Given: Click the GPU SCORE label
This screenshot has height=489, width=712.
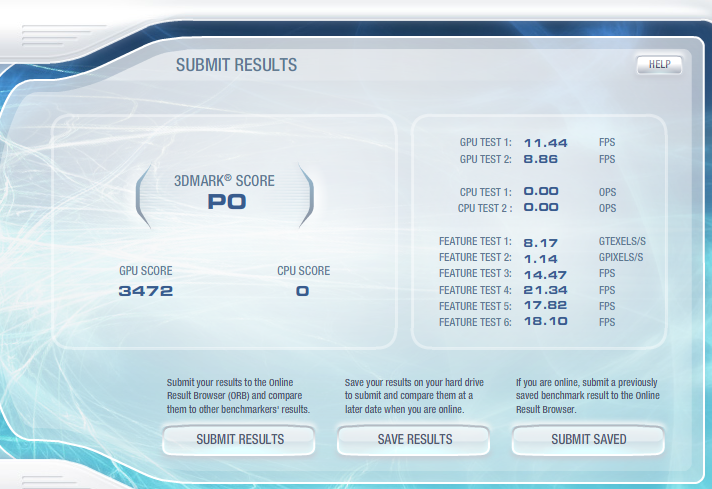Looking at the screenshot, I should click(146, 271).
